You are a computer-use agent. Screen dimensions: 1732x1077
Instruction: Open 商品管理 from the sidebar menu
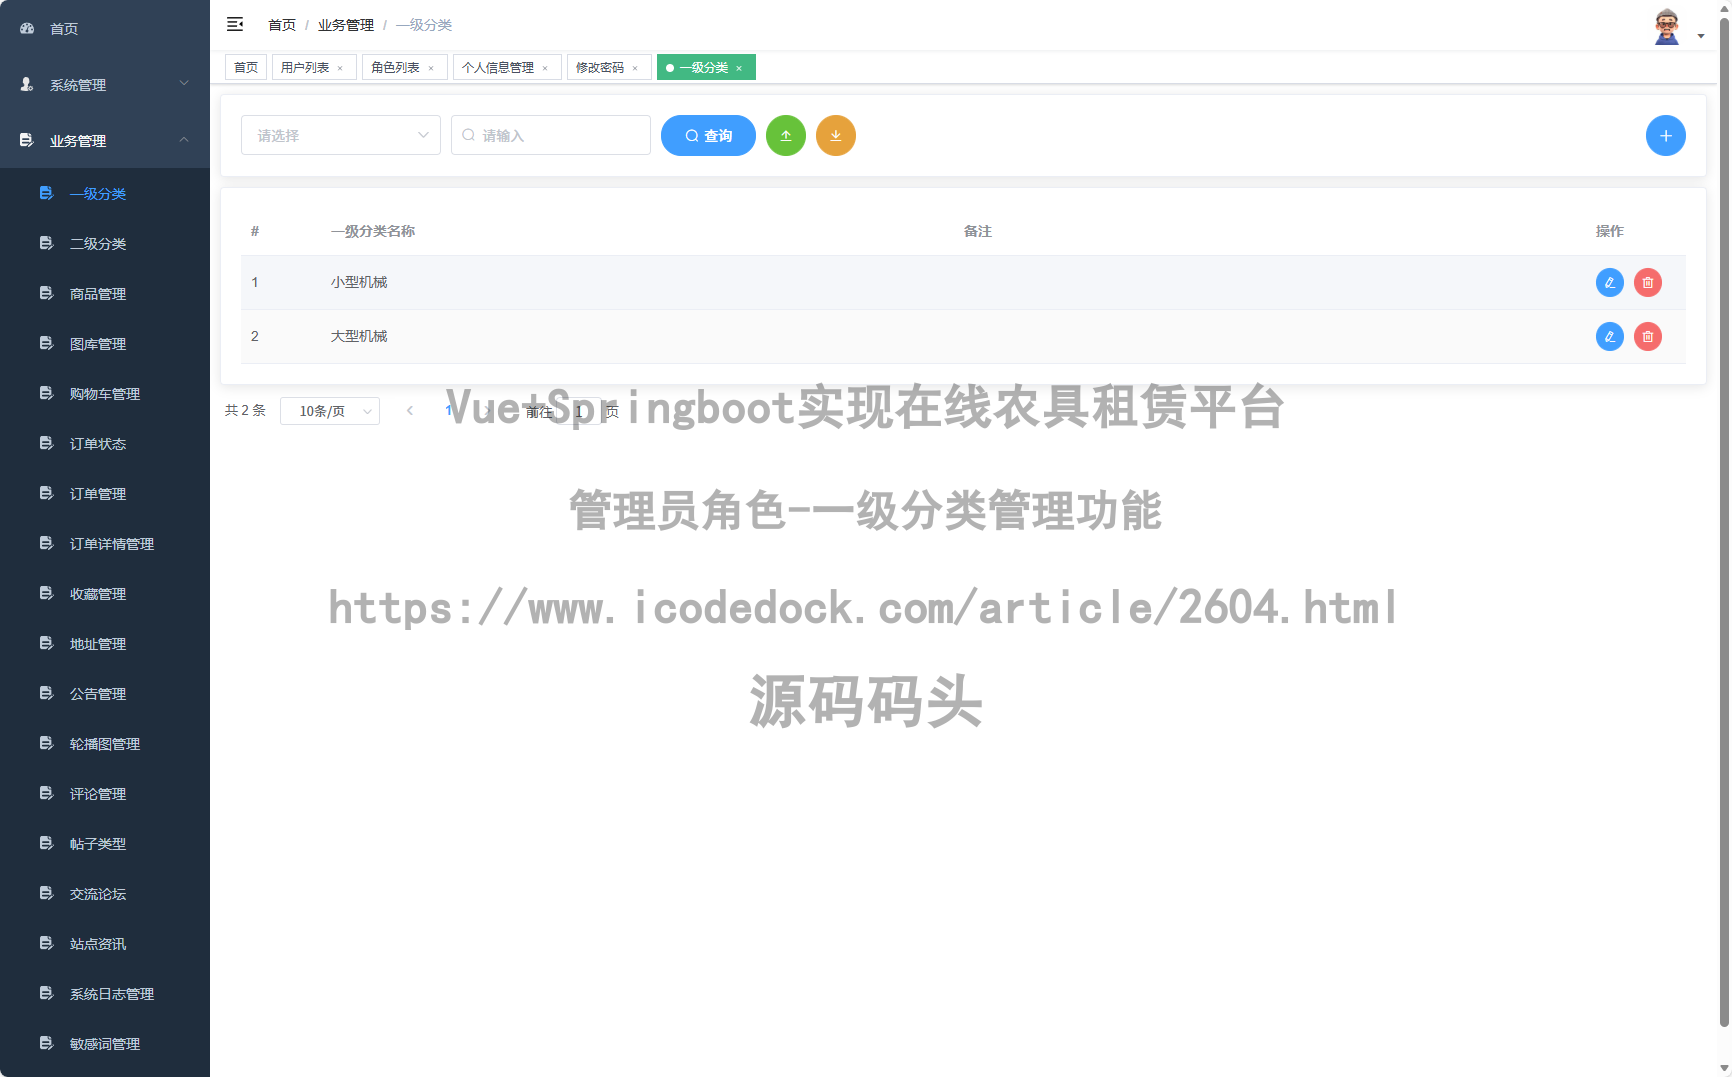tap(97, 293)
